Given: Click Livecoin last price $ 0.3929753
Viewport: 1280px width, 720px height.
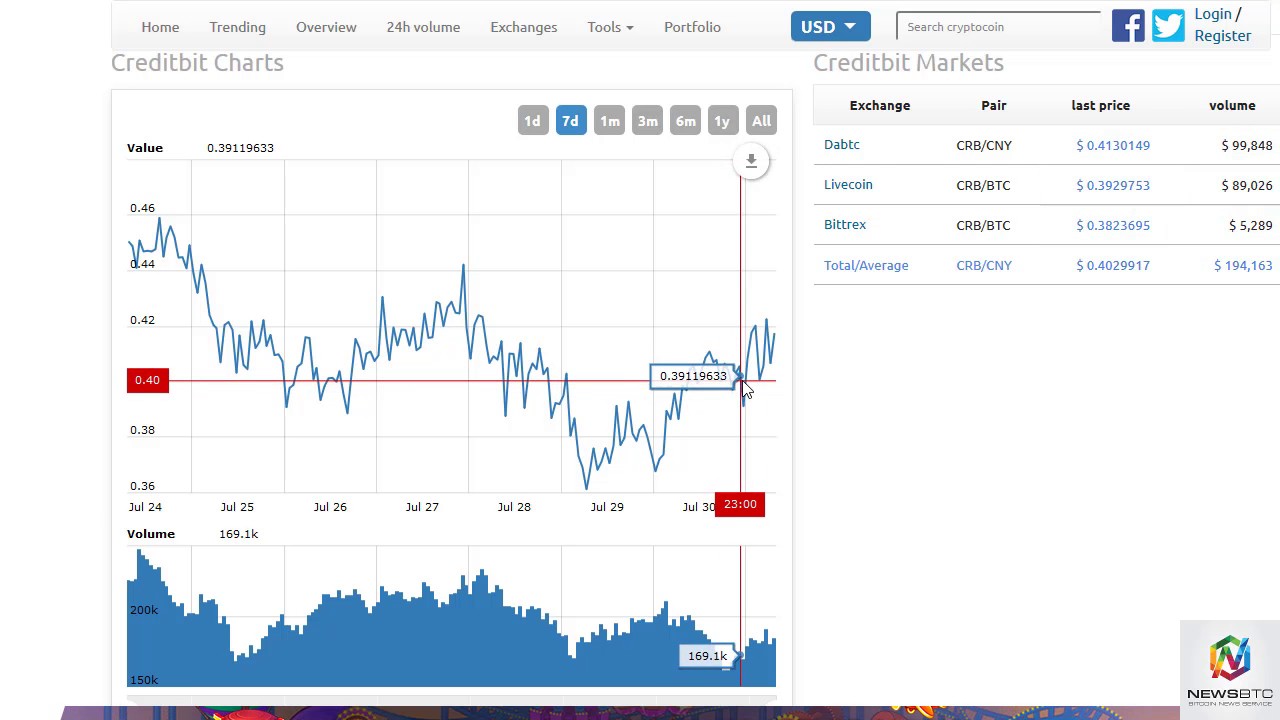Looking at the screenshot, I should click(1113, 185).
